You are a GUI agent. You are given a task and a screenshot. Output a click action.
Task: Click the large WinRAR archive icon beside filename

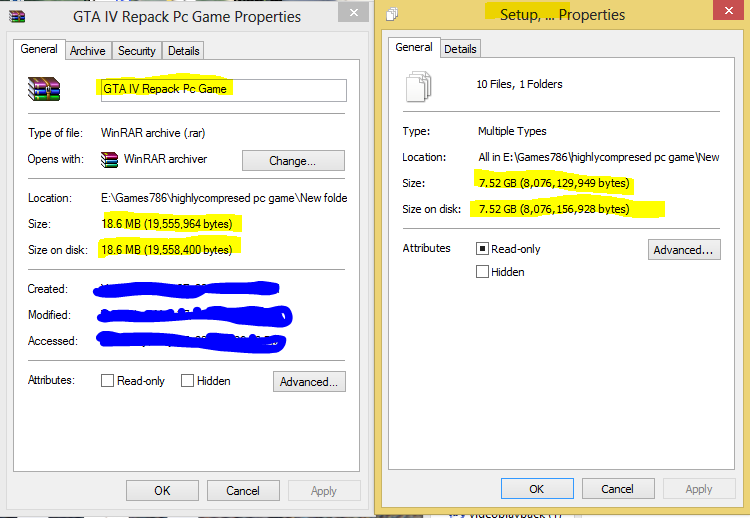44,88
